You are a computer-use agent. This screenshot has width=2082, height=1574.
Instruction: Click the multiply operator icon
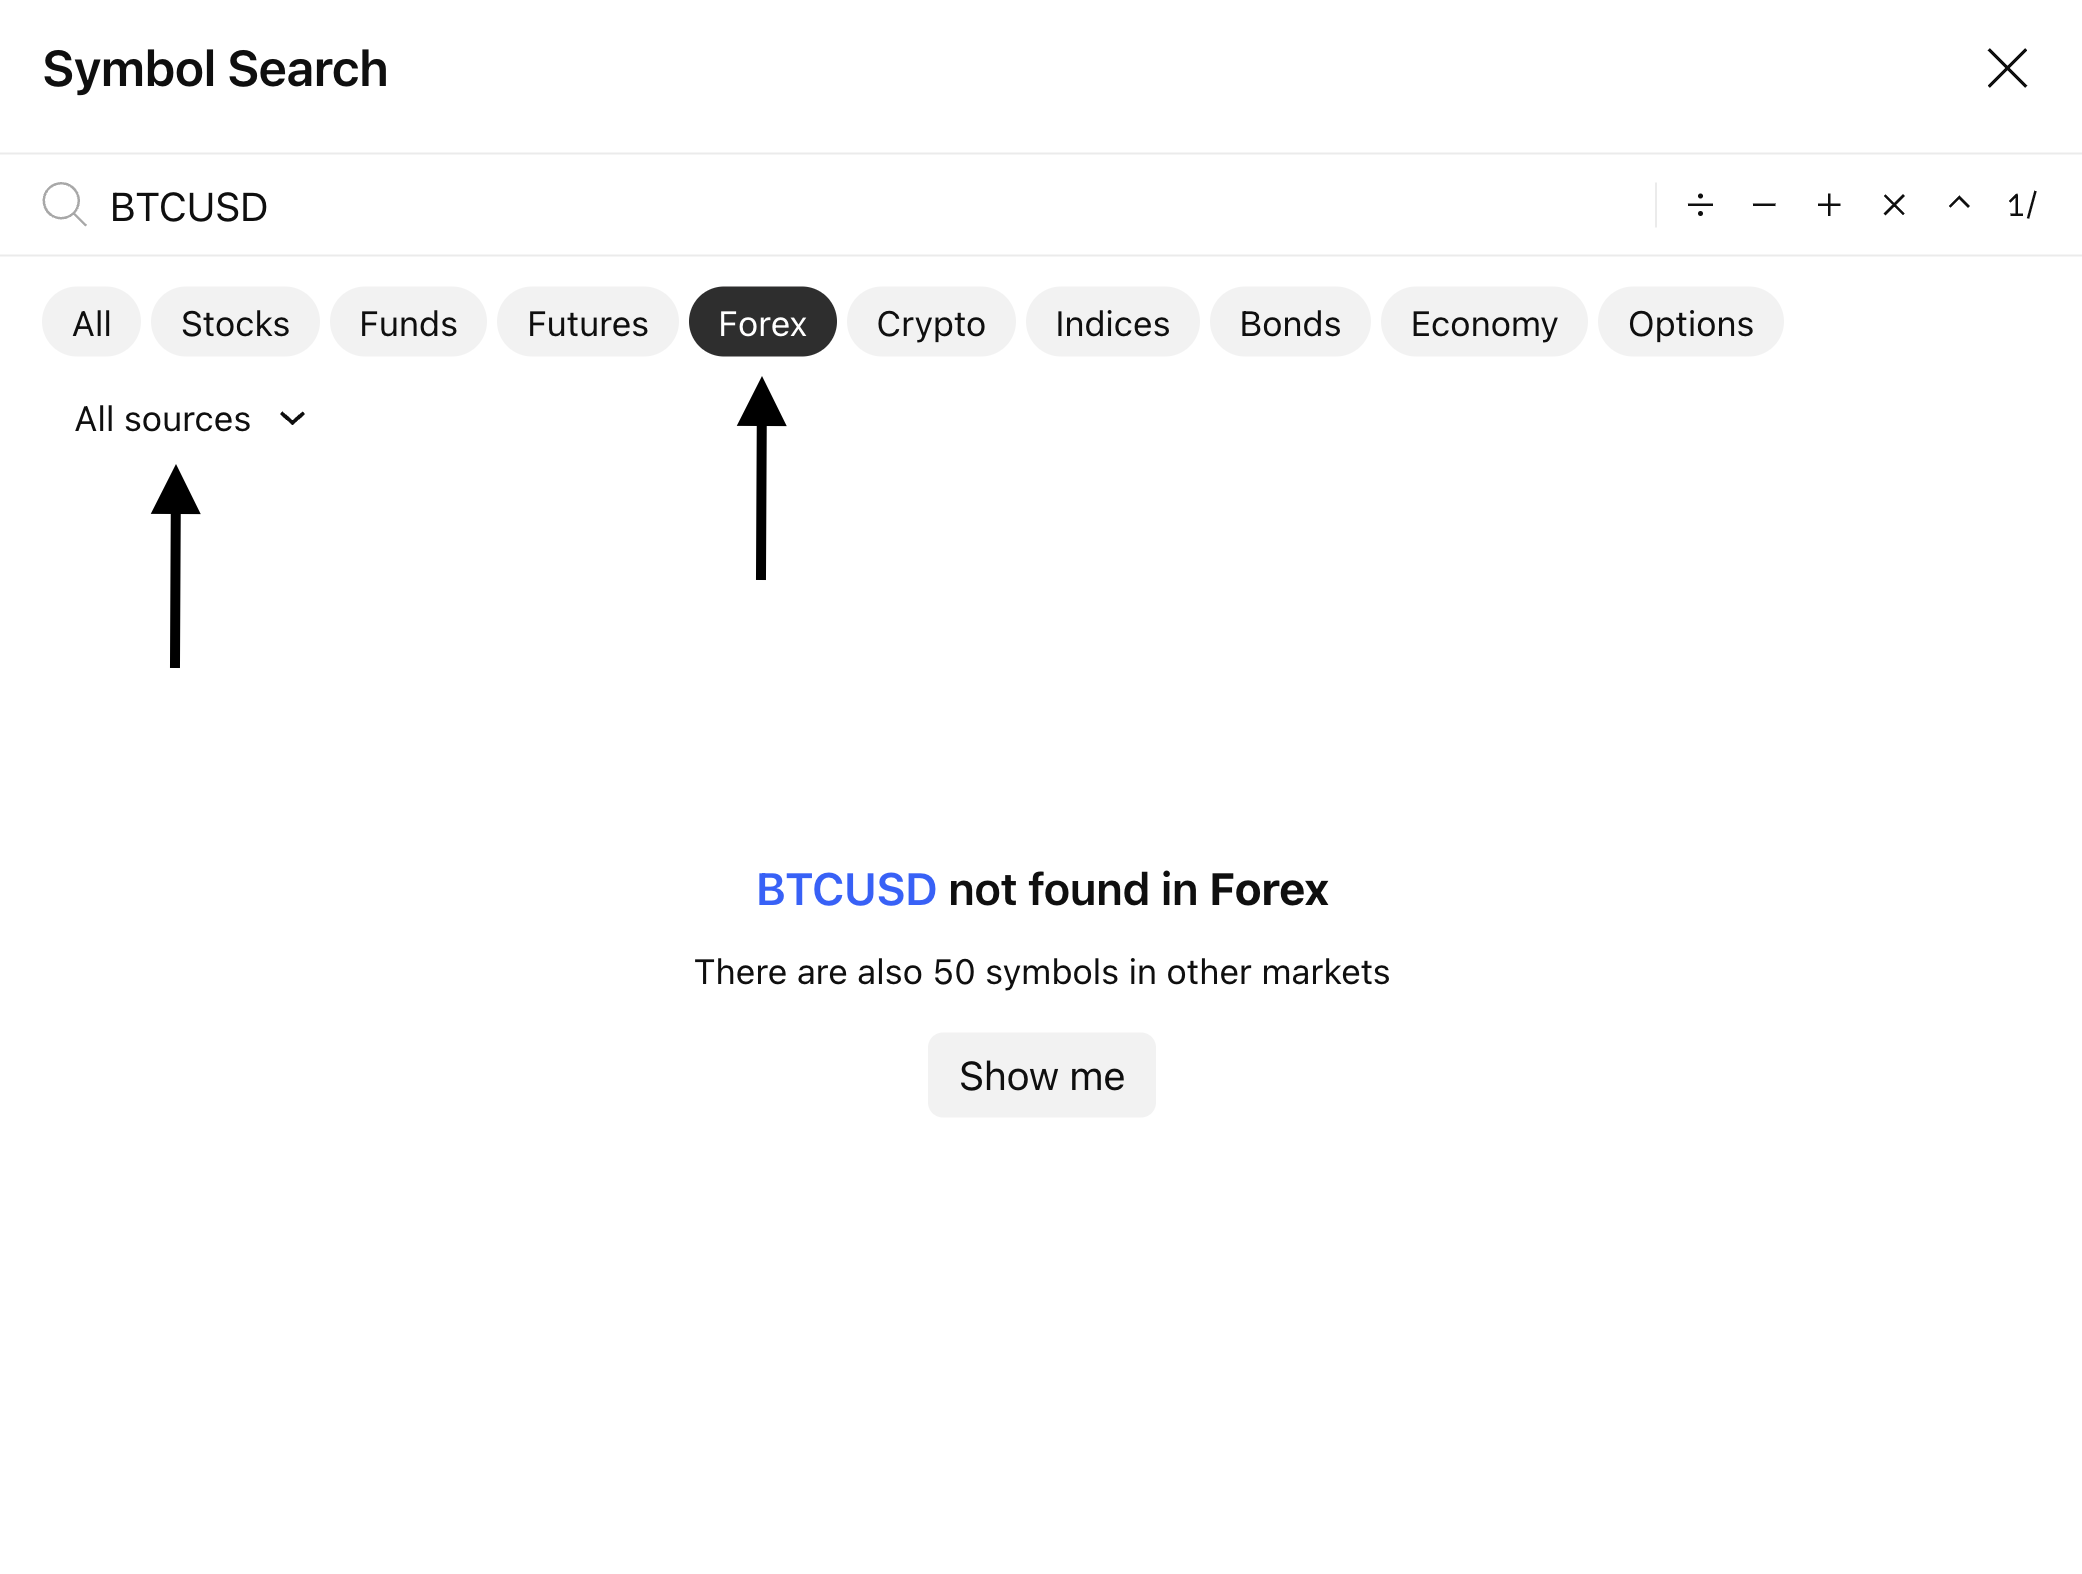(1894, 205)
